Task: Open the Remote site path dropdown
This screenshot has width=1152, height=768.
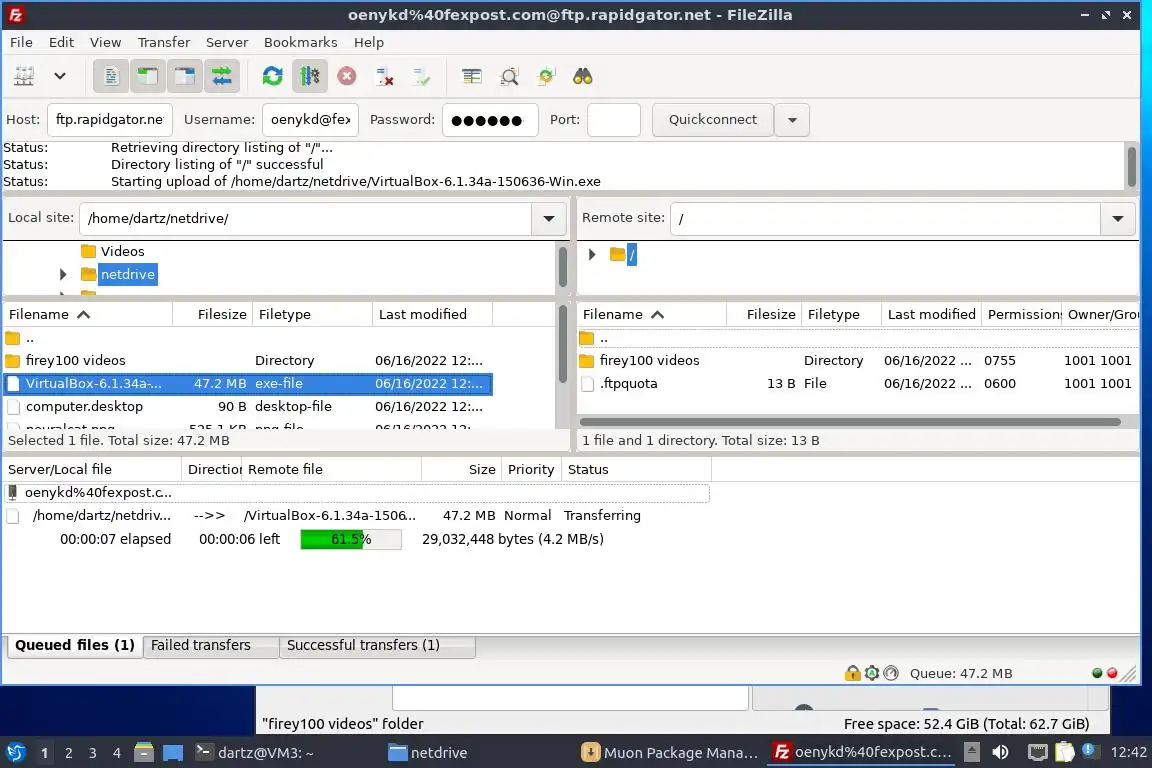Action: coord(1117,218)
